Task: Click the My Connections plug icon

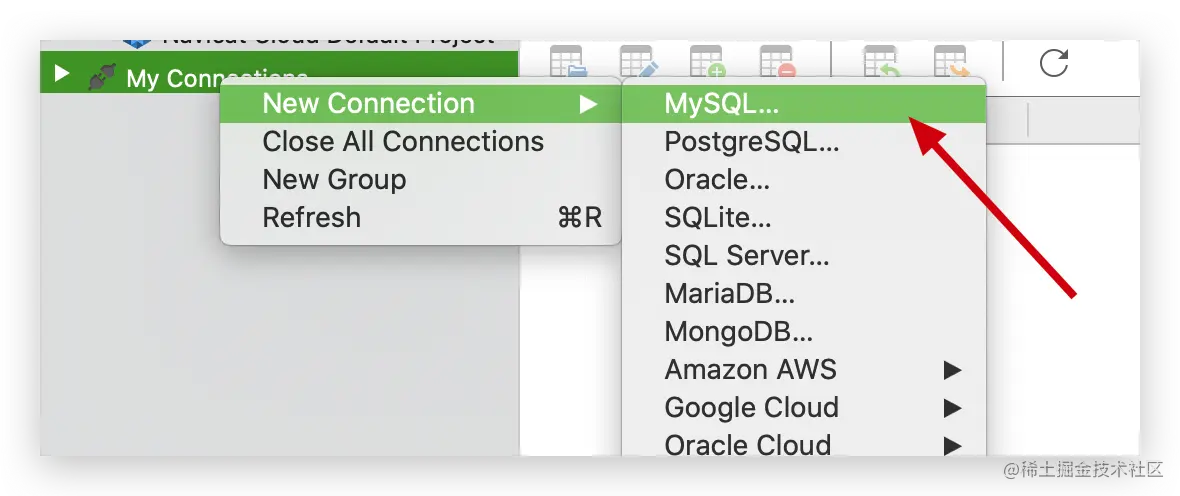Action: [x=102, y=77]
